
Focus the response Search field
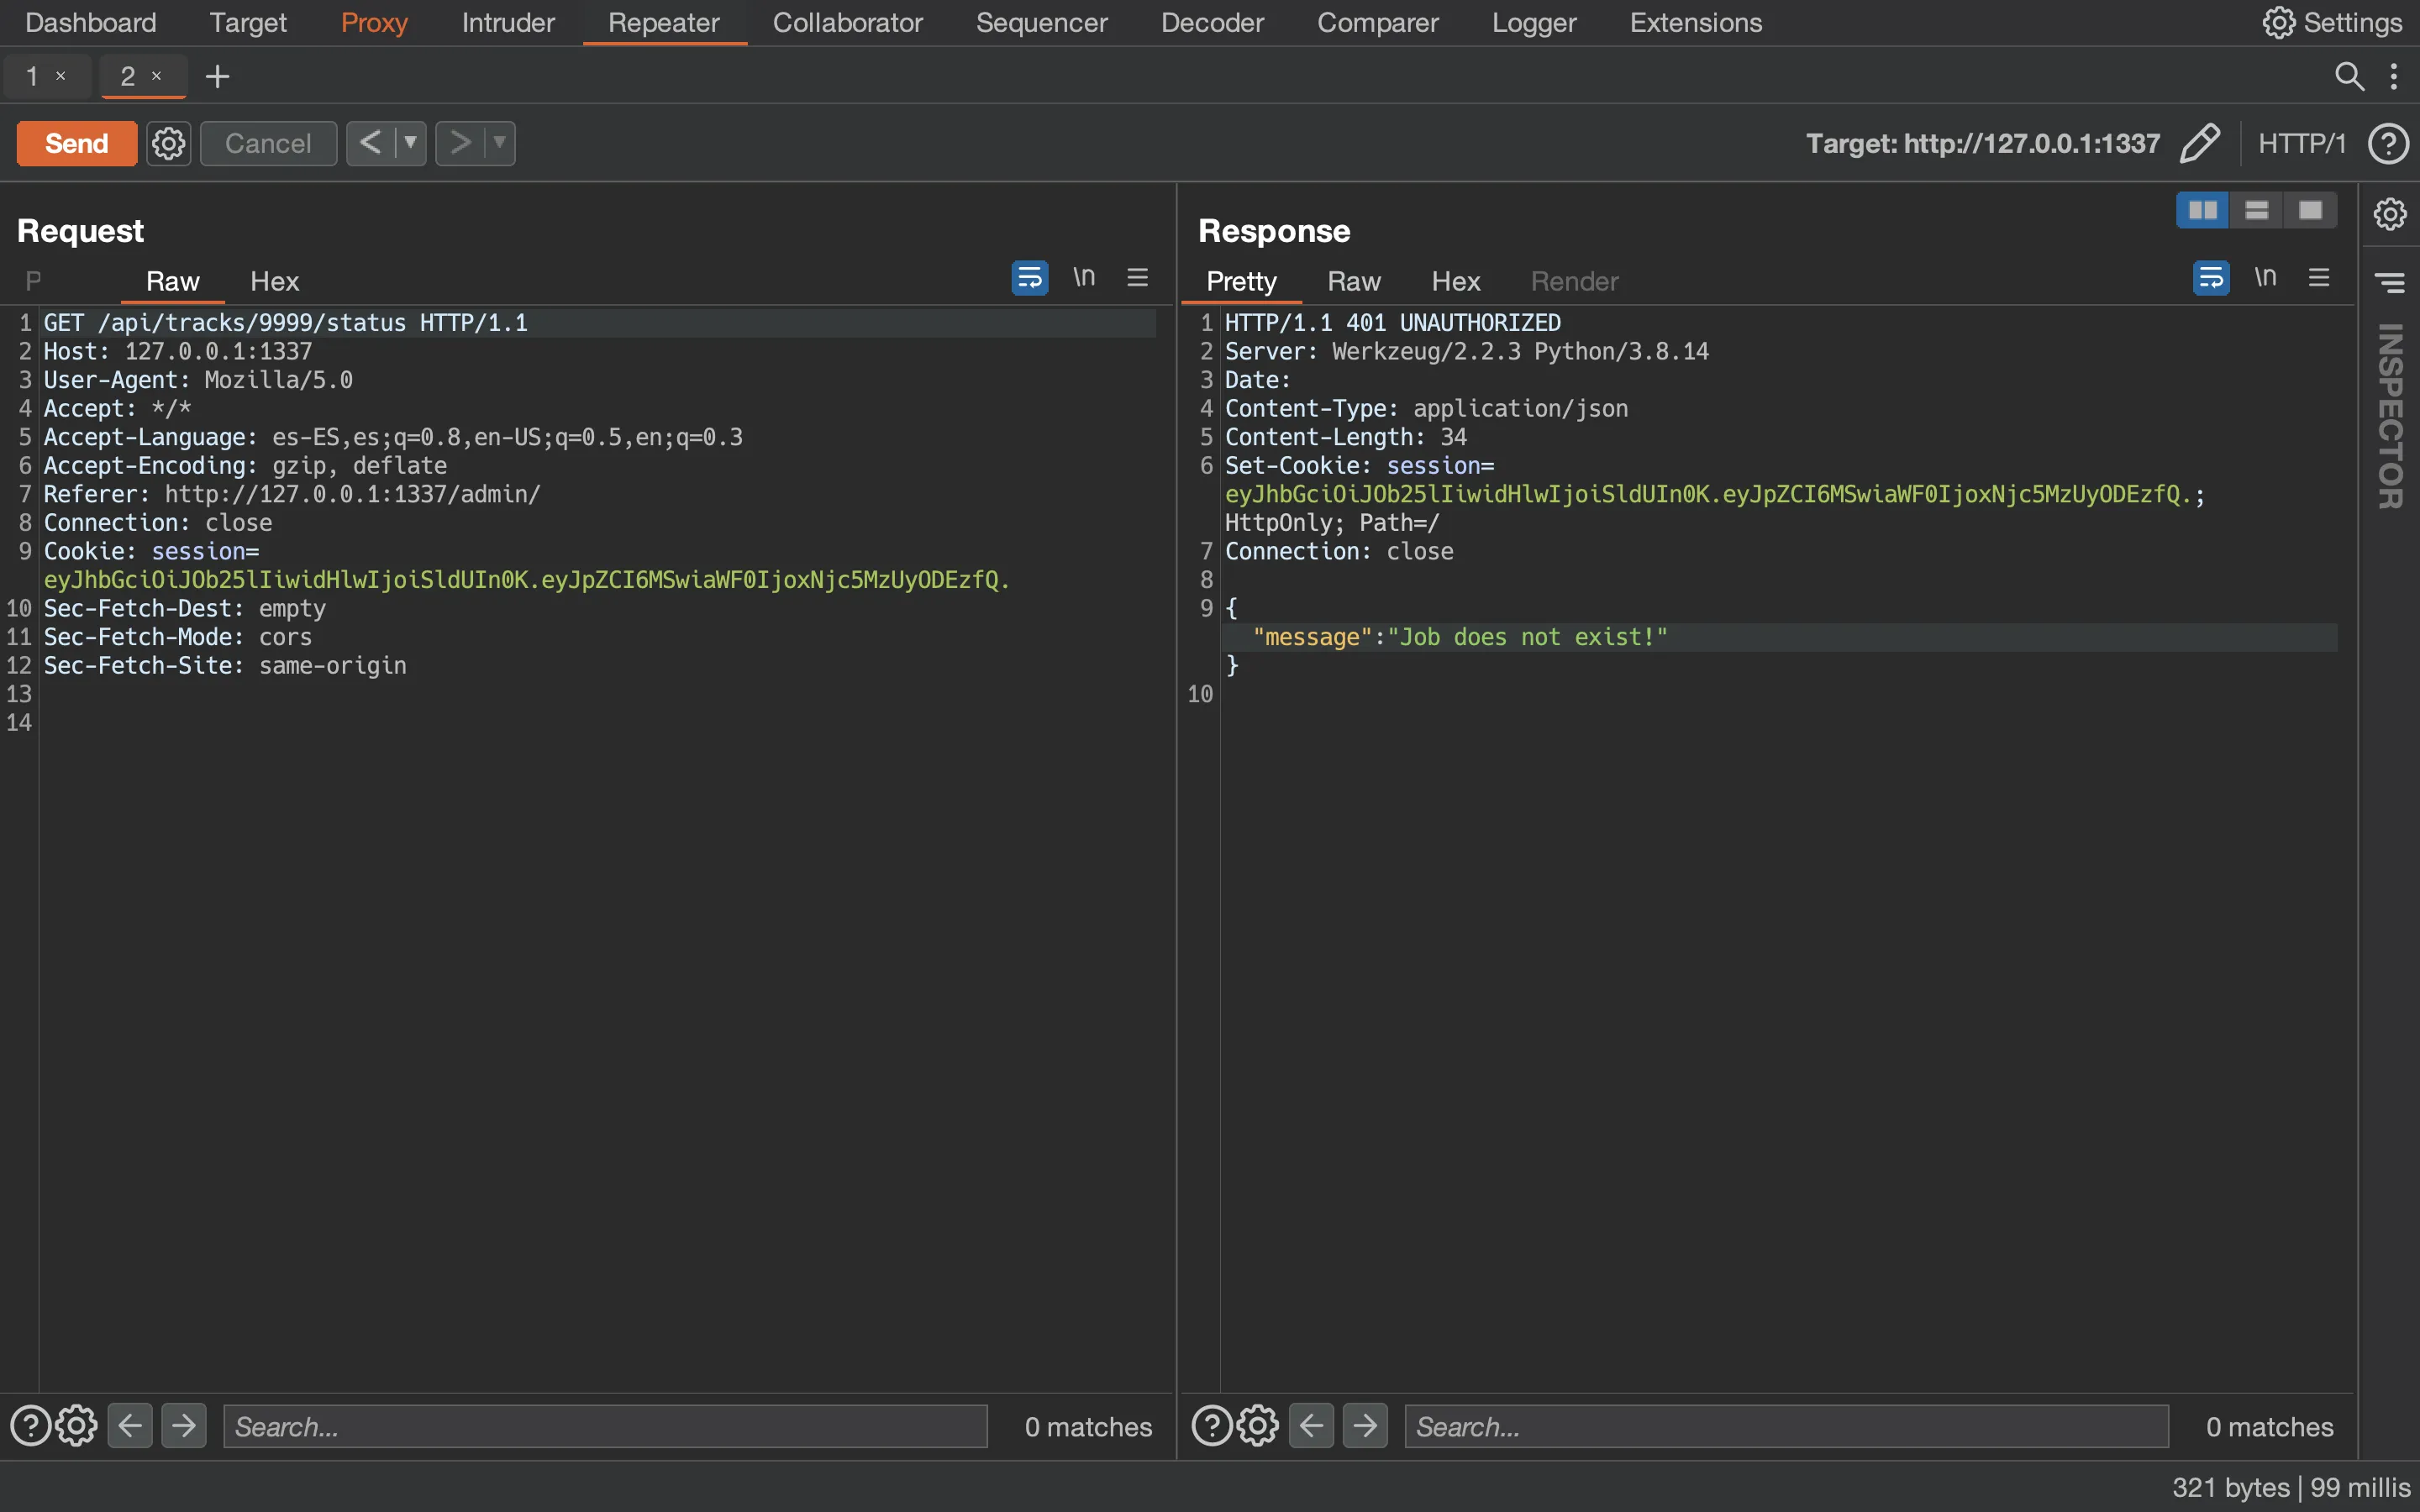[1787, 1426]
